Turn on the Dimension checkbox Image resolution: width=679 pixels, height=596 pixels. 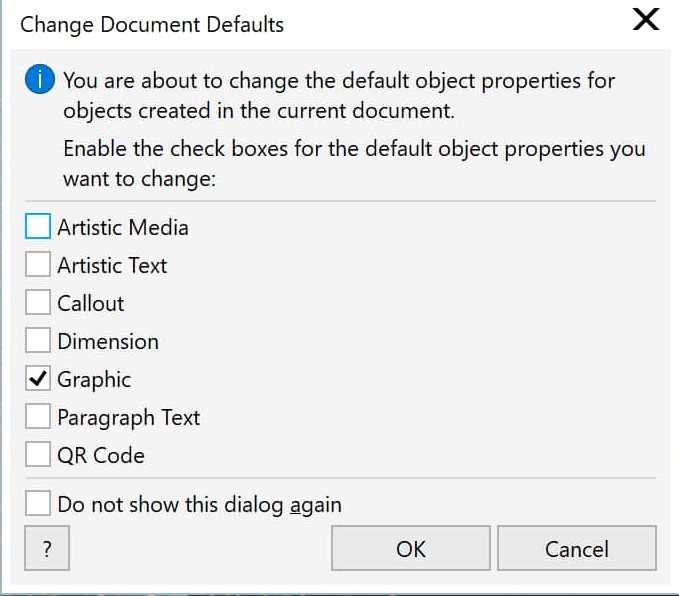38,340
